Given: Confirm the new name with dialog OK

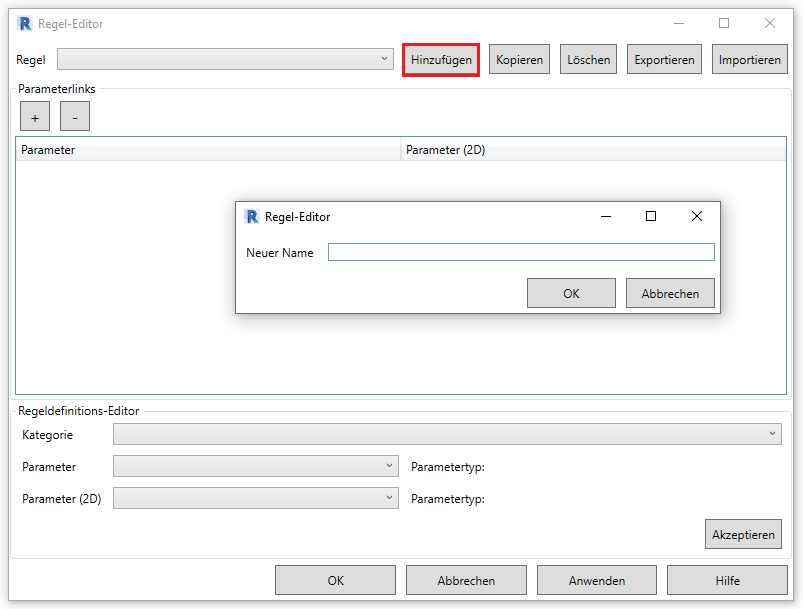Looking at the screenshot, I should point(571,293).
